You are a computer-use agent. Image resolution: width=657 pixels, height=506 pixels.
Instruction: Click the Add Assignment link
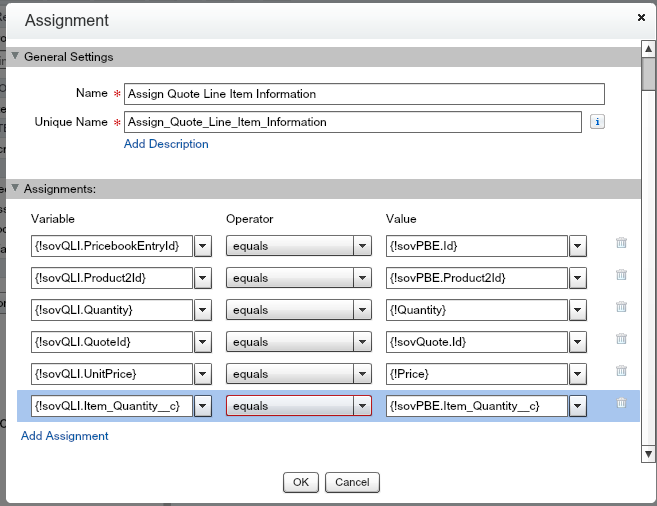click(65, 436)
